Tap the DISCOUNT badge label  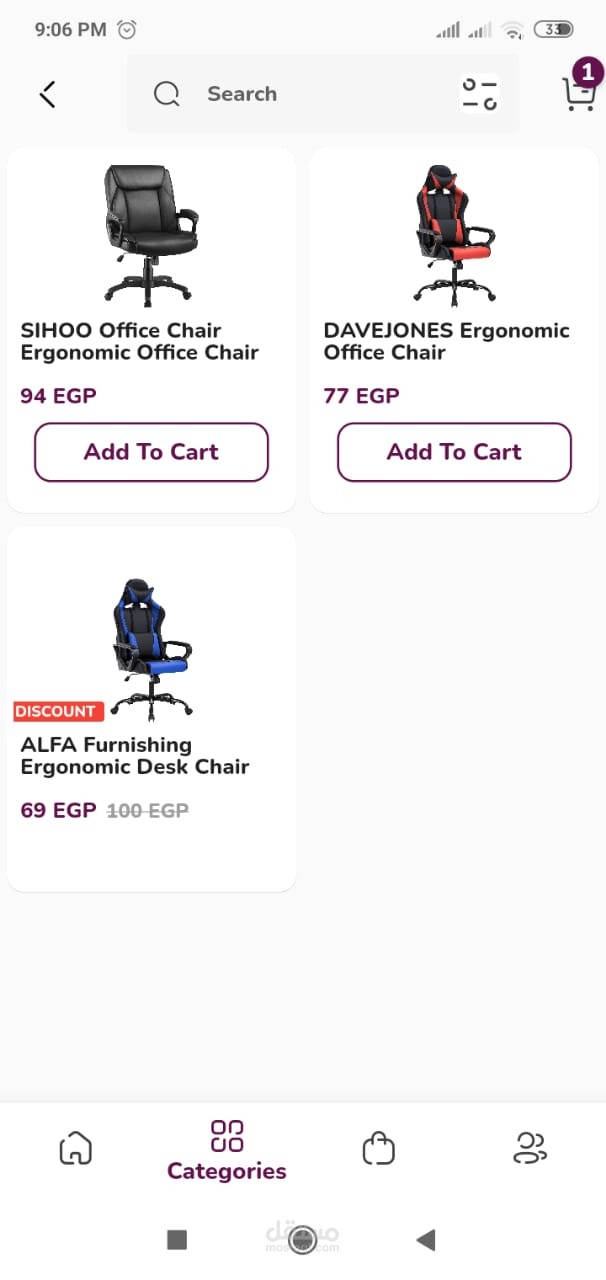click(55, 711)
